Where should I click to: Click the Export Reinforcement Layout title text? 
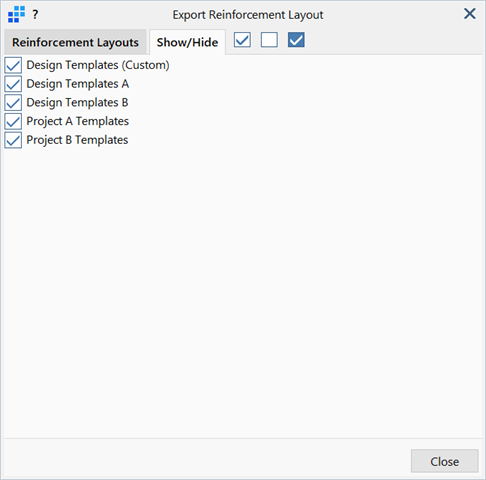coord(248,15)
